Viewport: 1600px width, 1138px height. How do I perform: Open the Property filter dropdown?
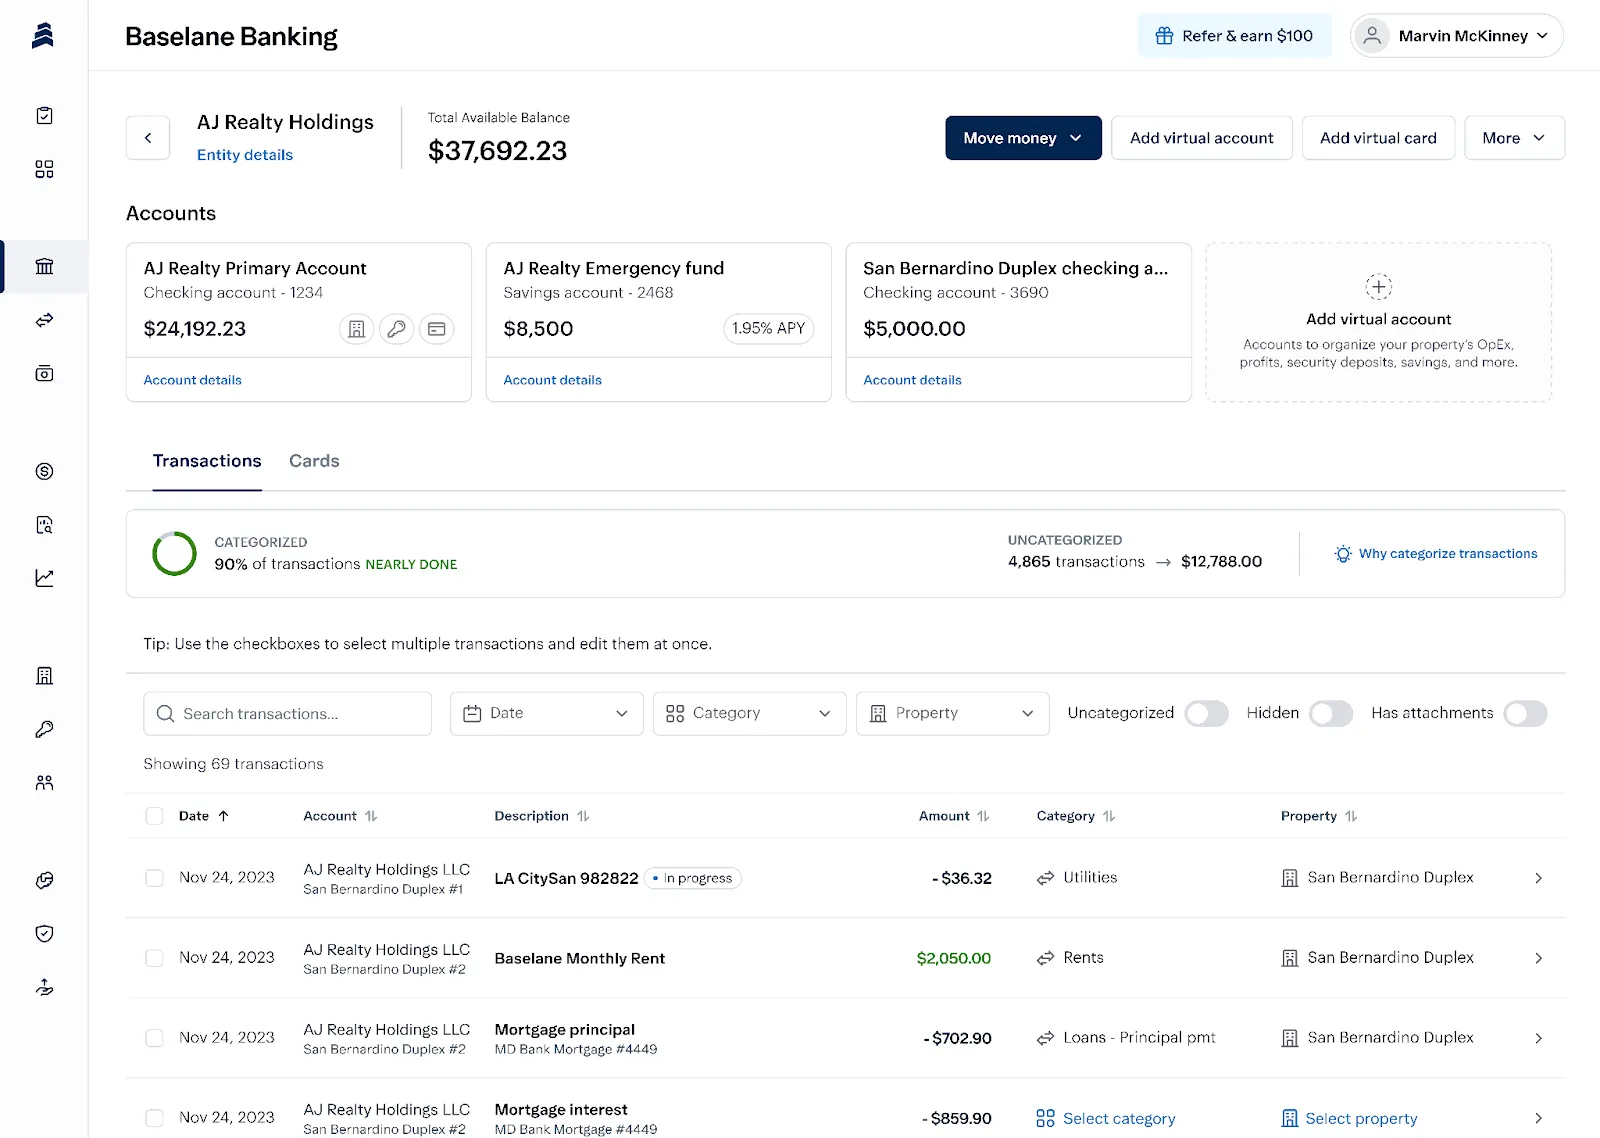(x=952, y=714)
